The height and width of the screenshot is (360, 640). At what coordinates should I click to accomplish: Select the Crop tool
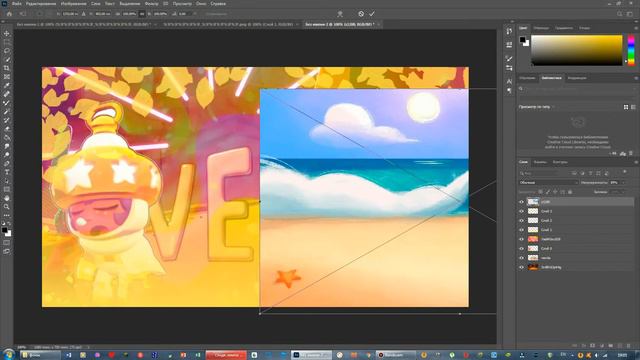(7, 68)
